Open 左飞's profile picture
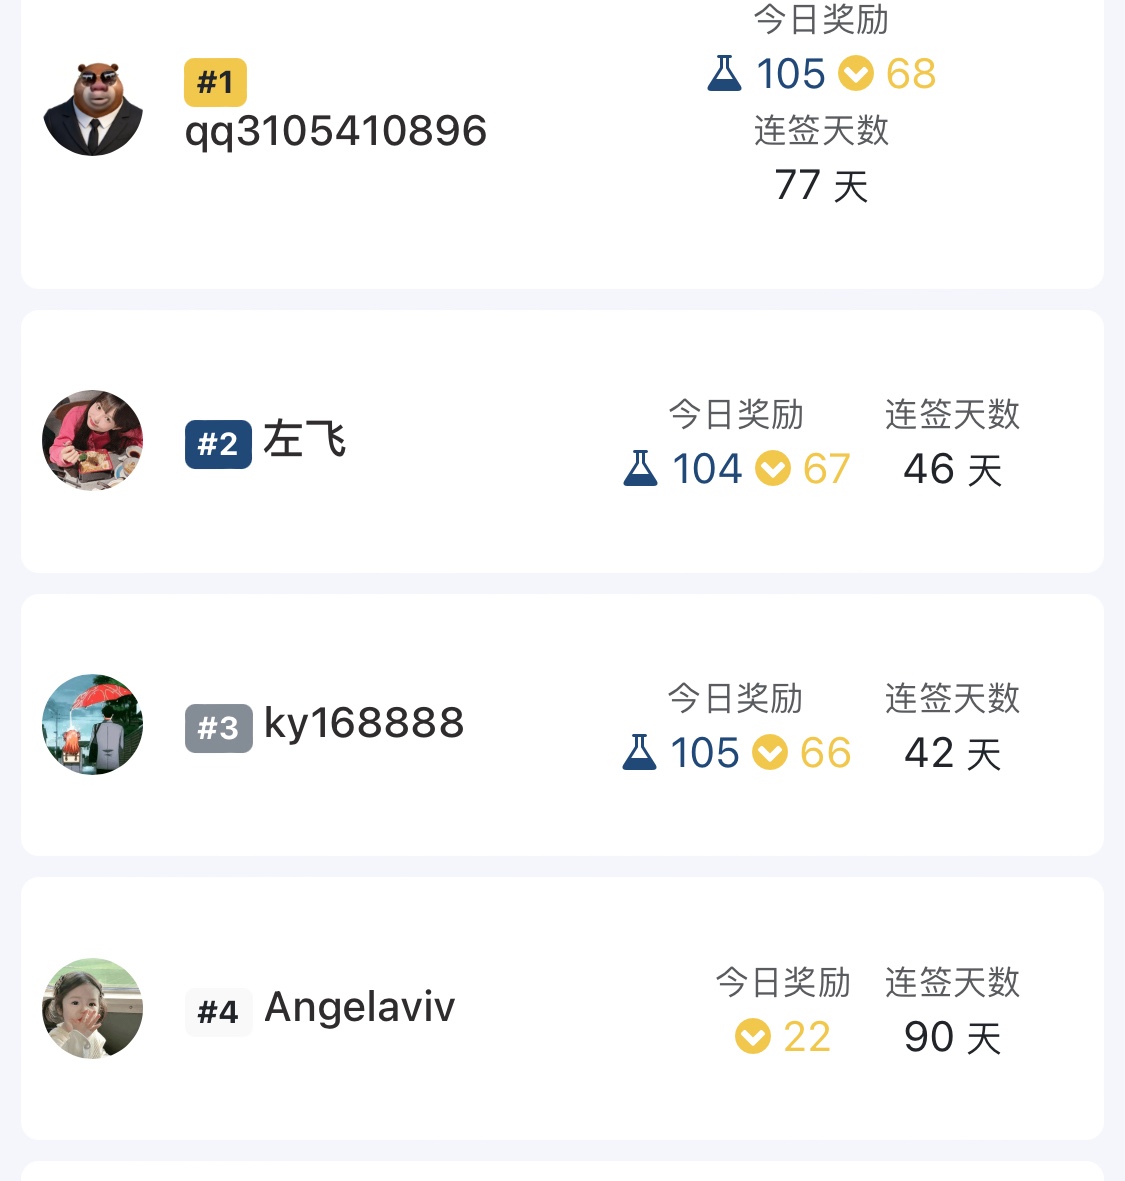Viewport: 1125px width, 1181px height. tap(93, 440)
